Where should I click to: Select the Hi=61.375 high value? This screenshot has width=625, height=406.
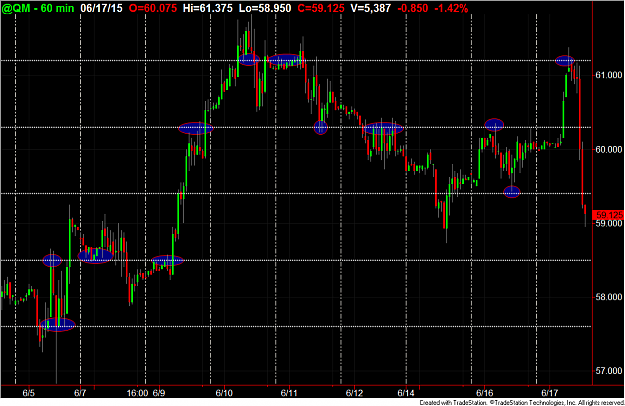(208, 8)
